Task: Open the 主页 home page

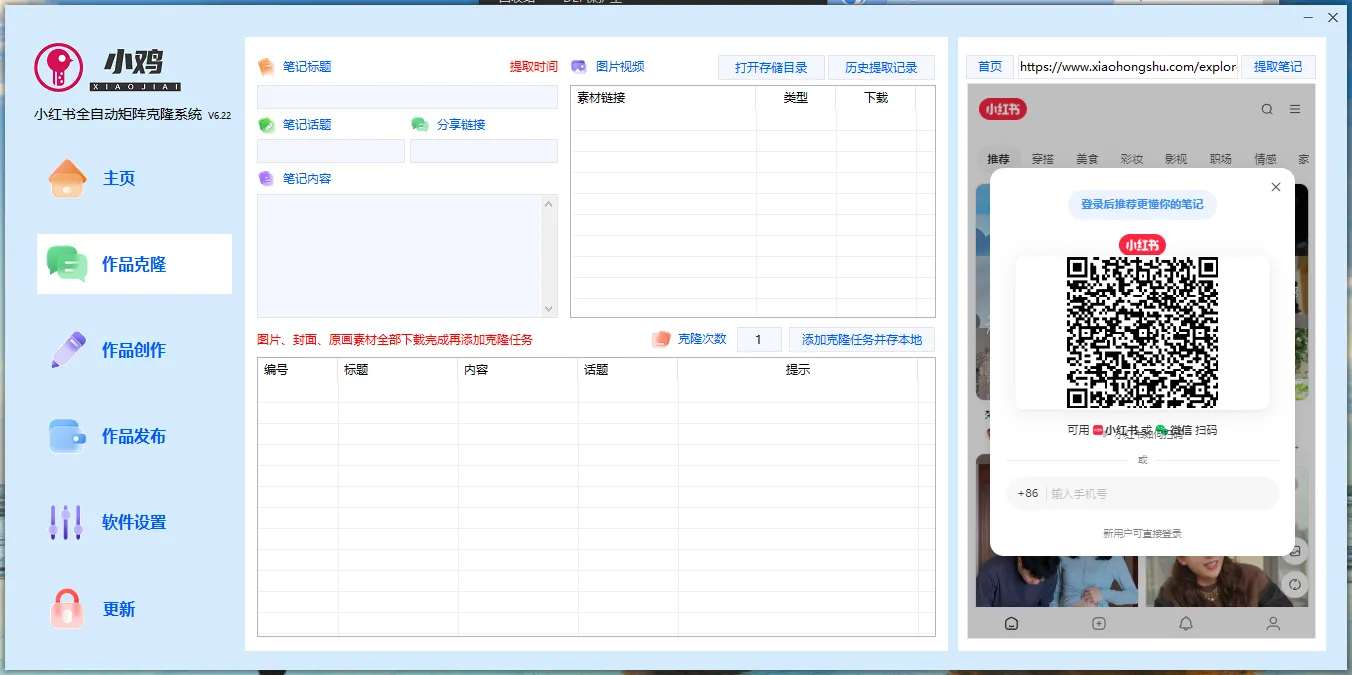Action: pyautogui.click(x=119, y=178)
